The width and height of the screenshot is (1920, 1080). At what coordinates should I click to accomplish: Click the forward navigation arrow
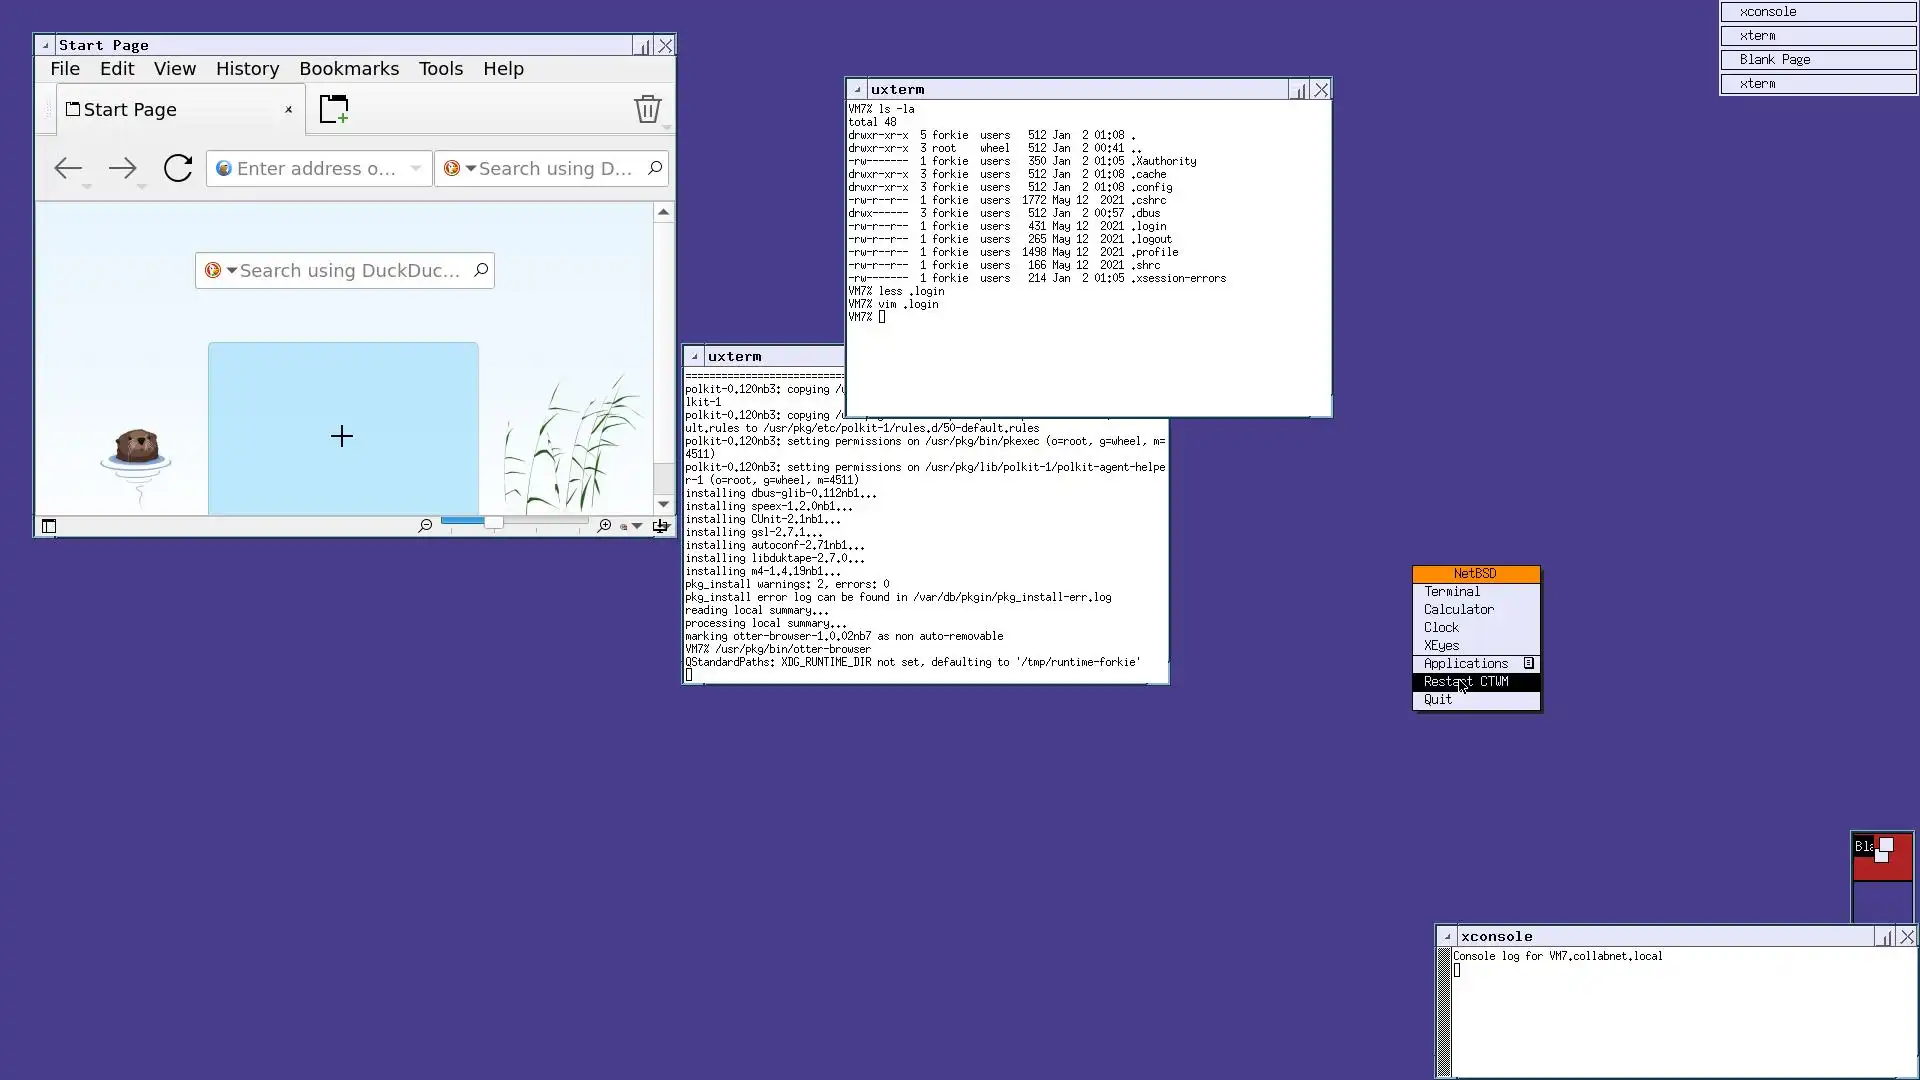122,168
